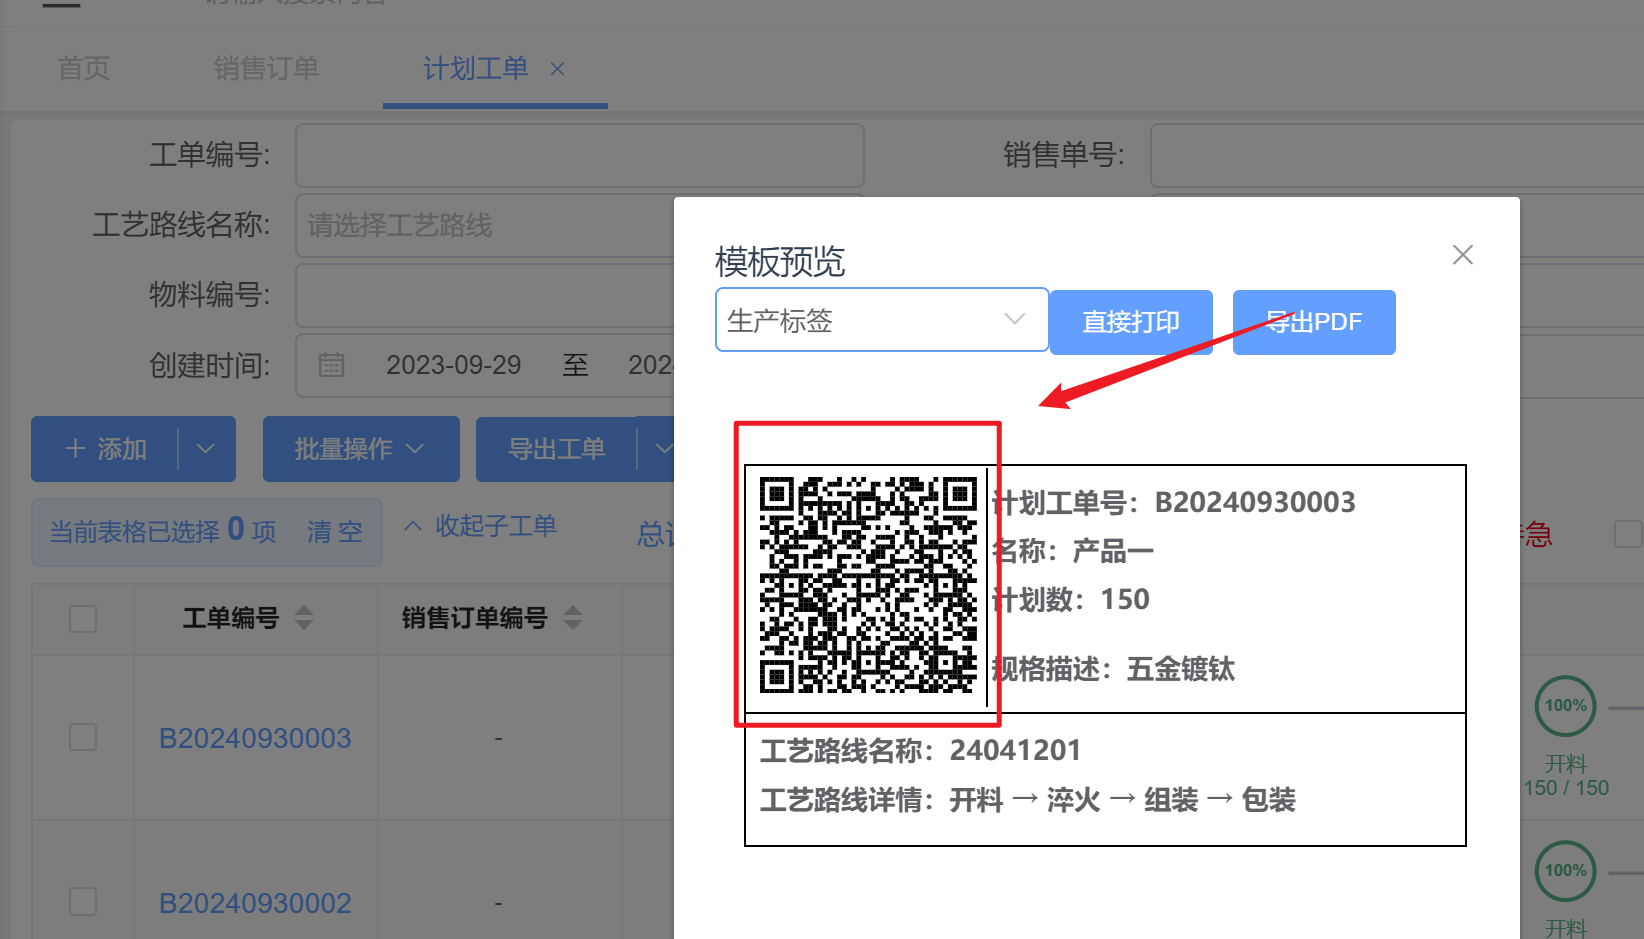Image resolution: width=1644 pixels, height=939 pixels.
Task: Close the 模板预览 dialog
Action: (x=1462, y=255)
